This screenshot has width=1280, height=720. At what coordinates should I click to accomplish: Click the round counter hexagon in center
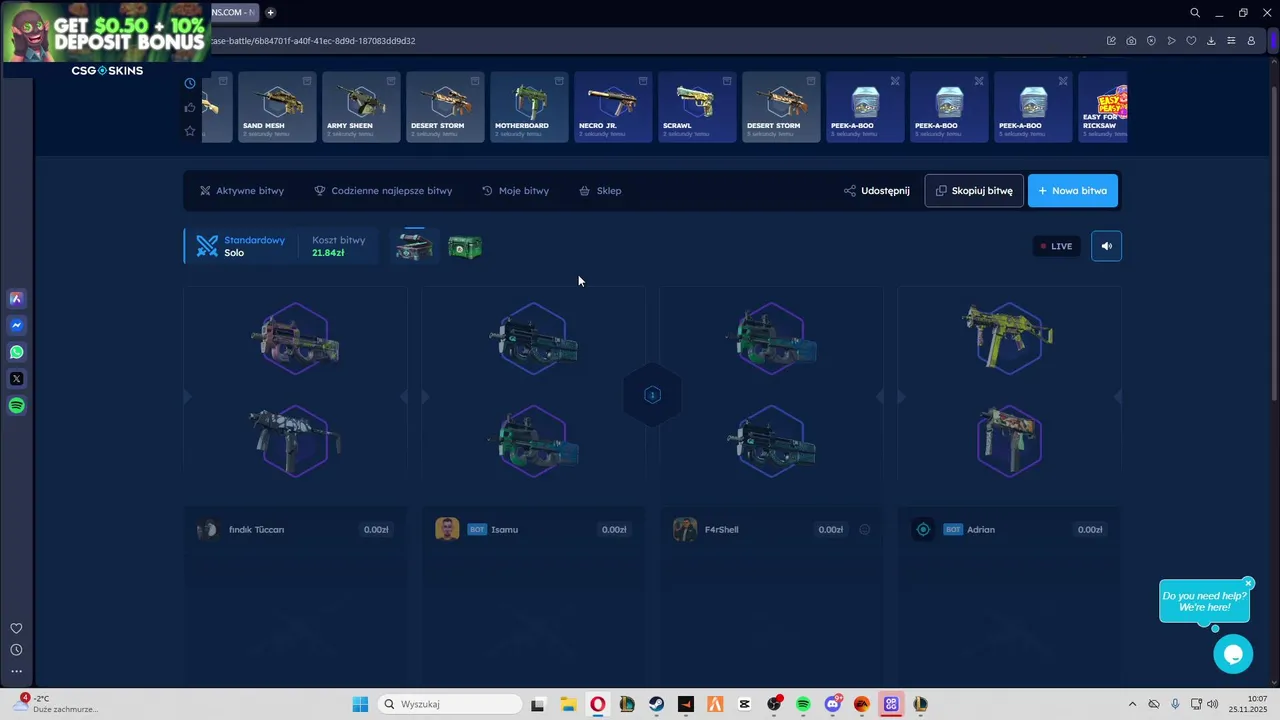[x=652, y=395]
